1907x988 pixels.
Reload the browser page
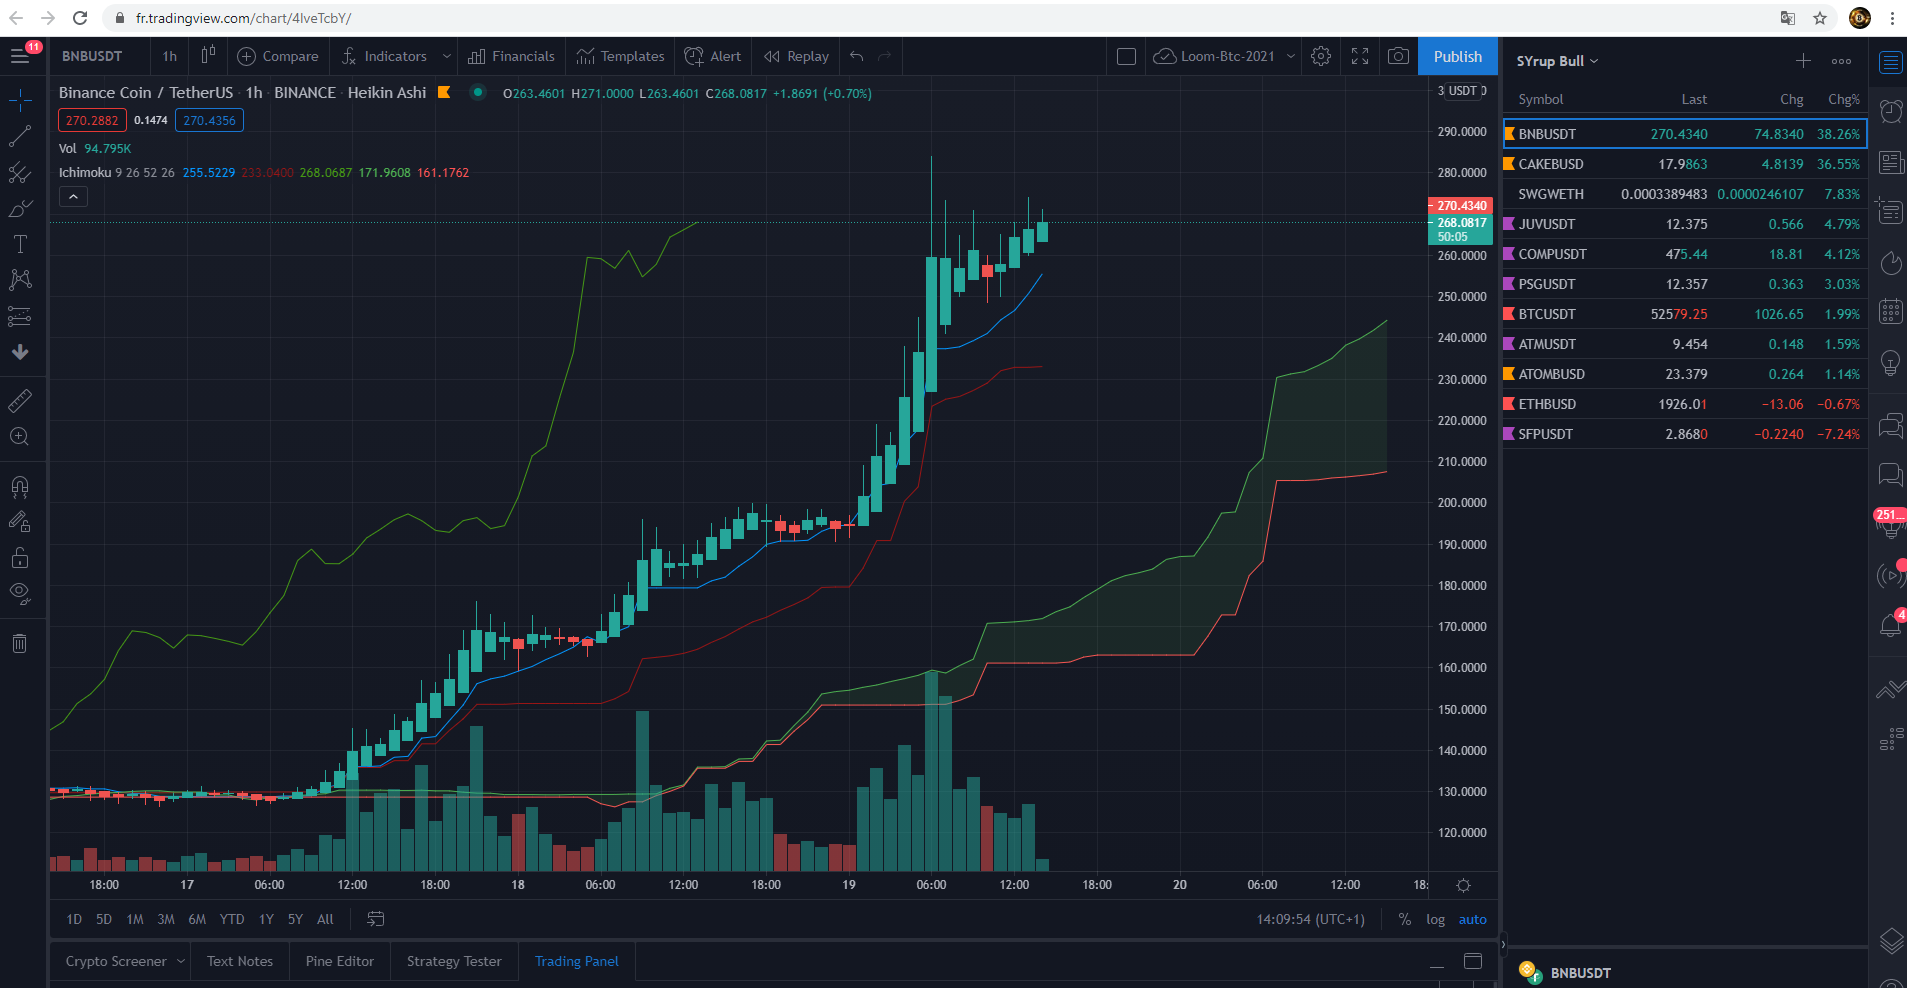[80, 18]
